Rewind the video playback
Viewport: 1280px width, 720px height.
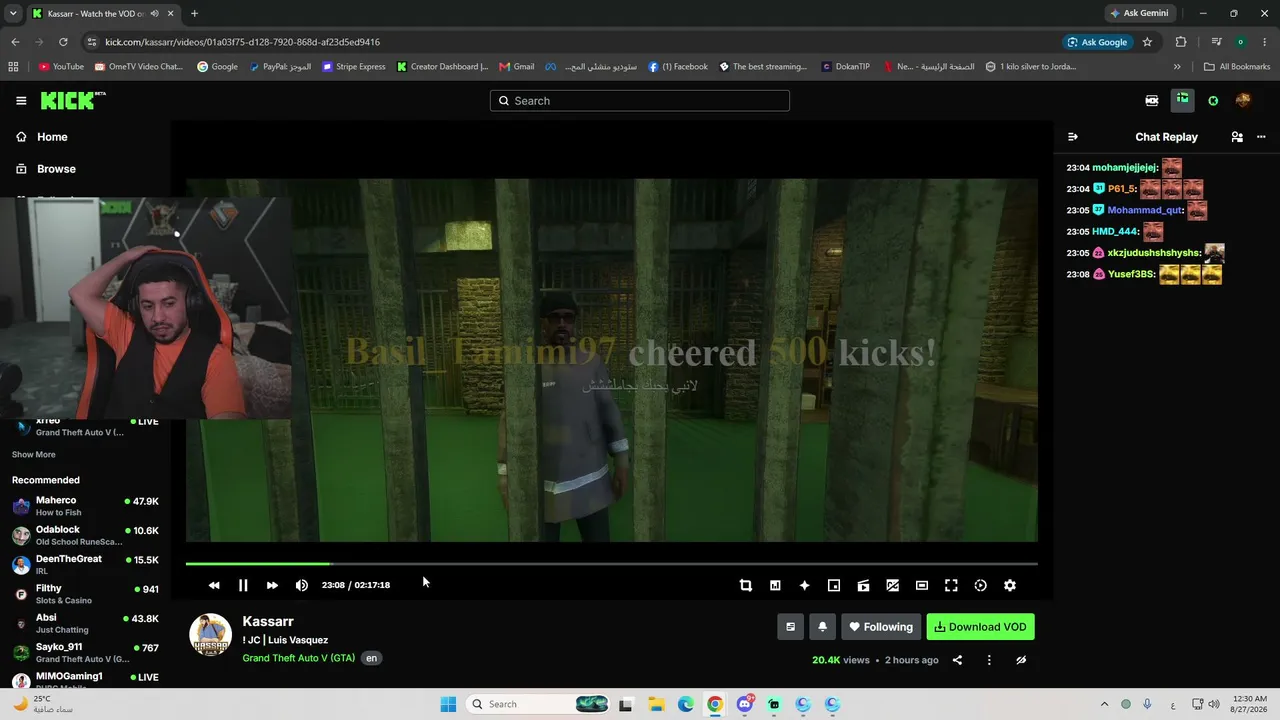pyautogui.click(x=214, y=585)
